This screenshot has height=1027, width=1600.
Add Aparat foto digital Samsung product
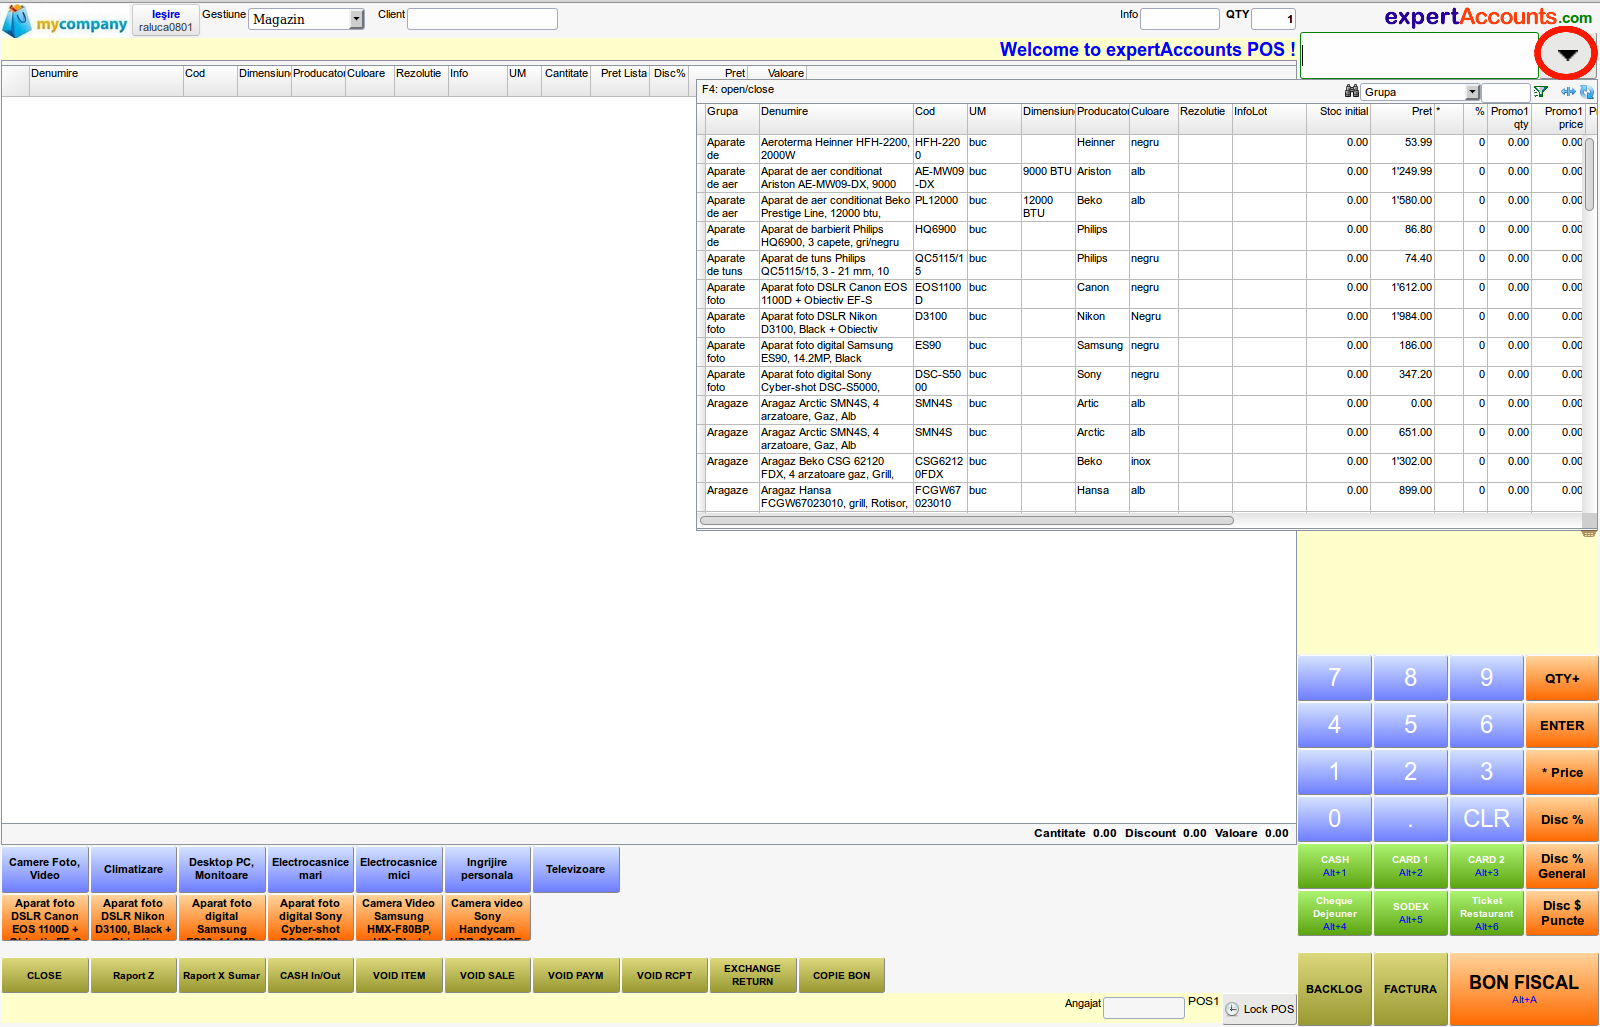click(222, 917)
